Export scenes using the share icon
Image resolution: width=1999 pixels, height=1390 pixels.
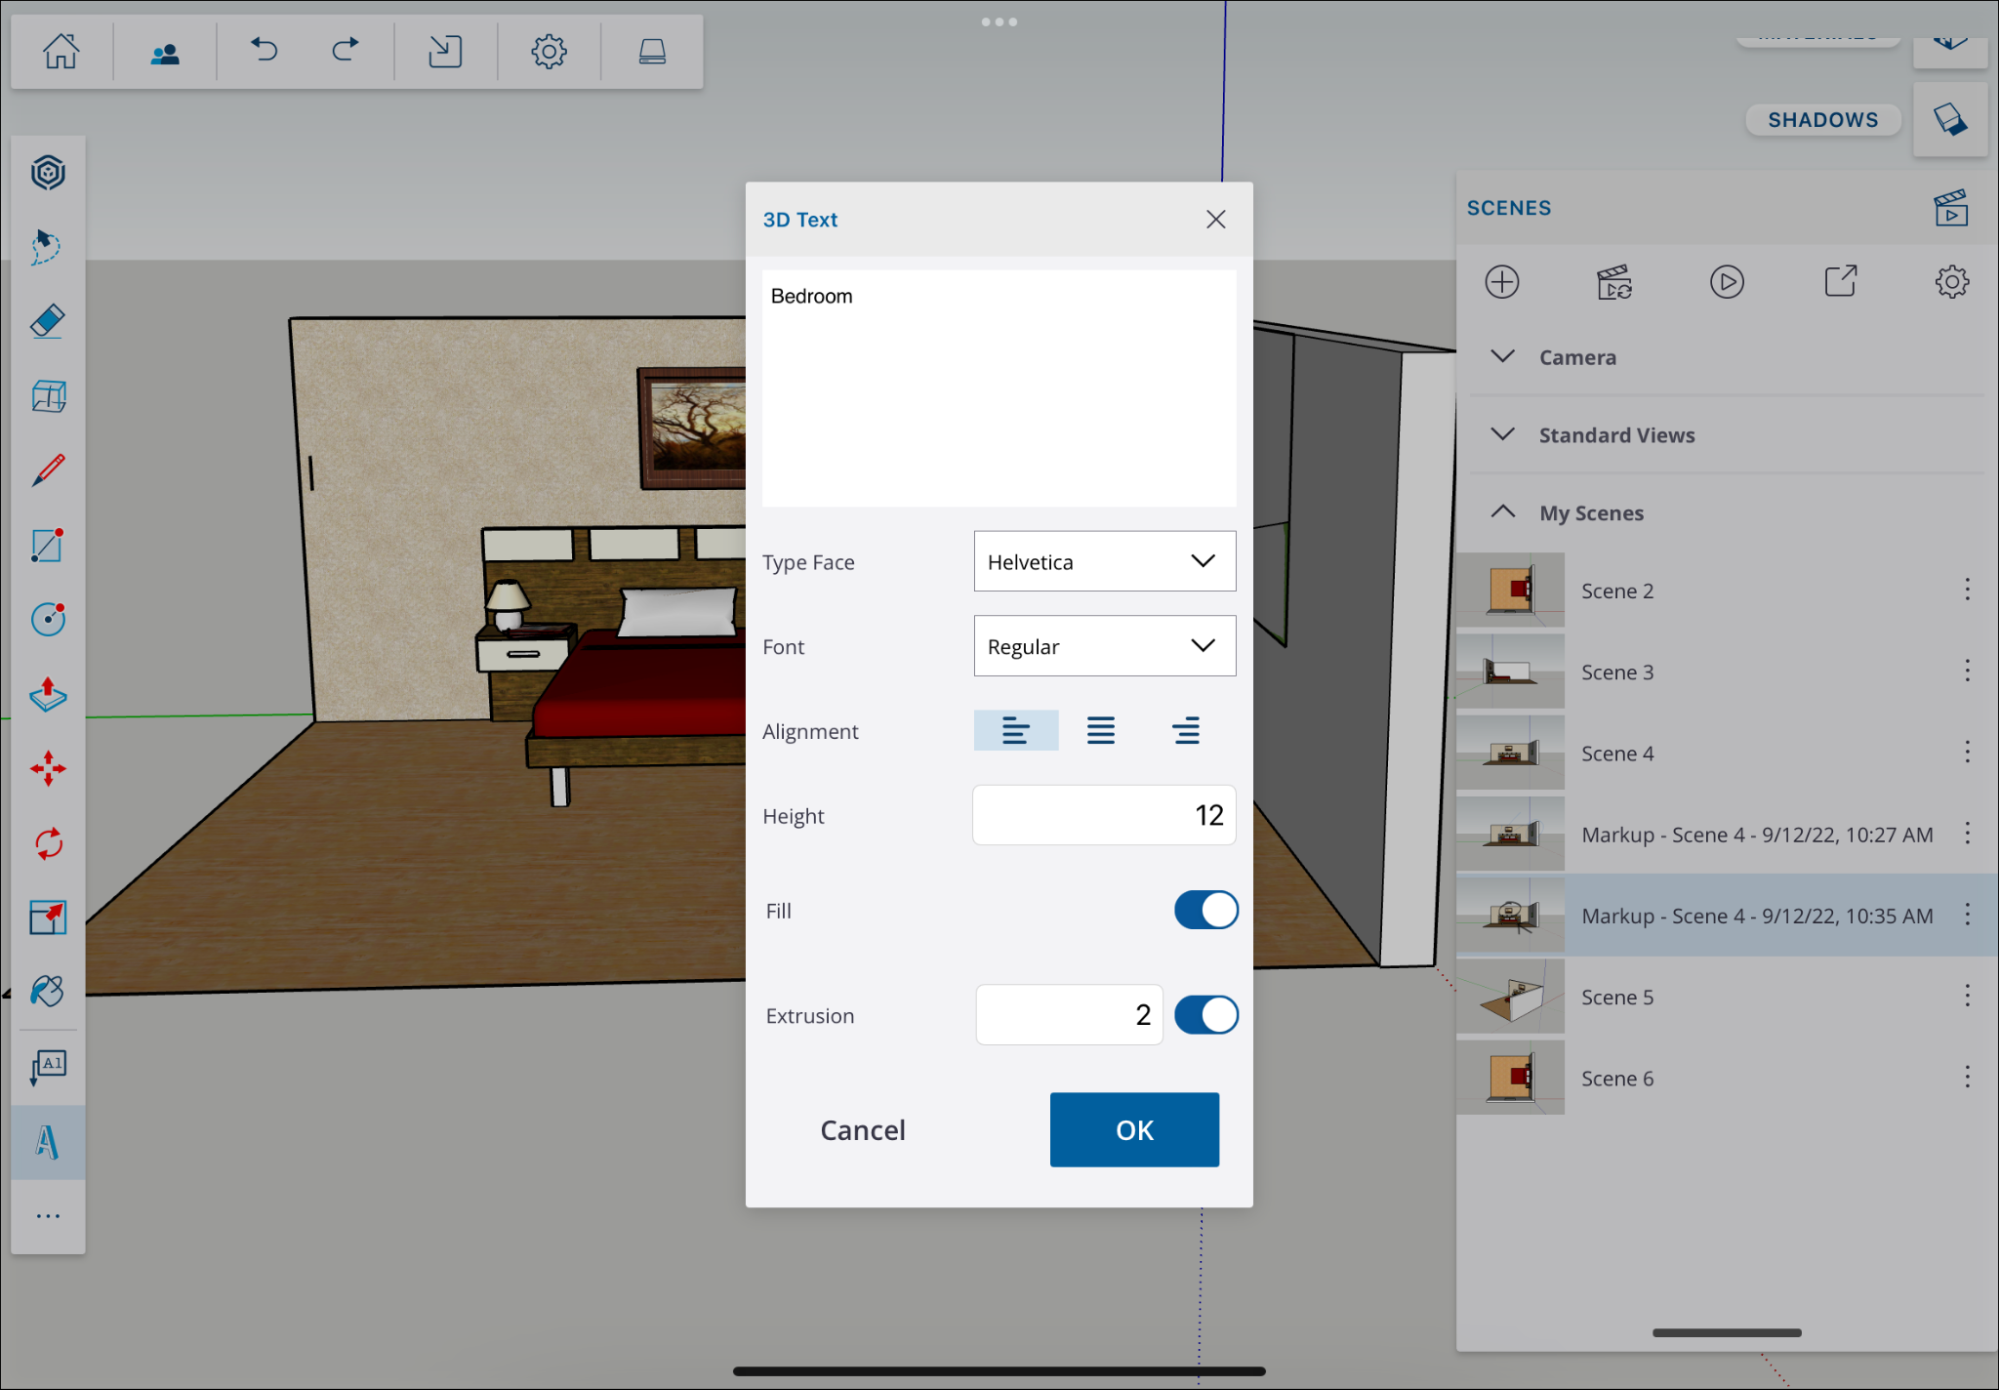pos(1840,282)
